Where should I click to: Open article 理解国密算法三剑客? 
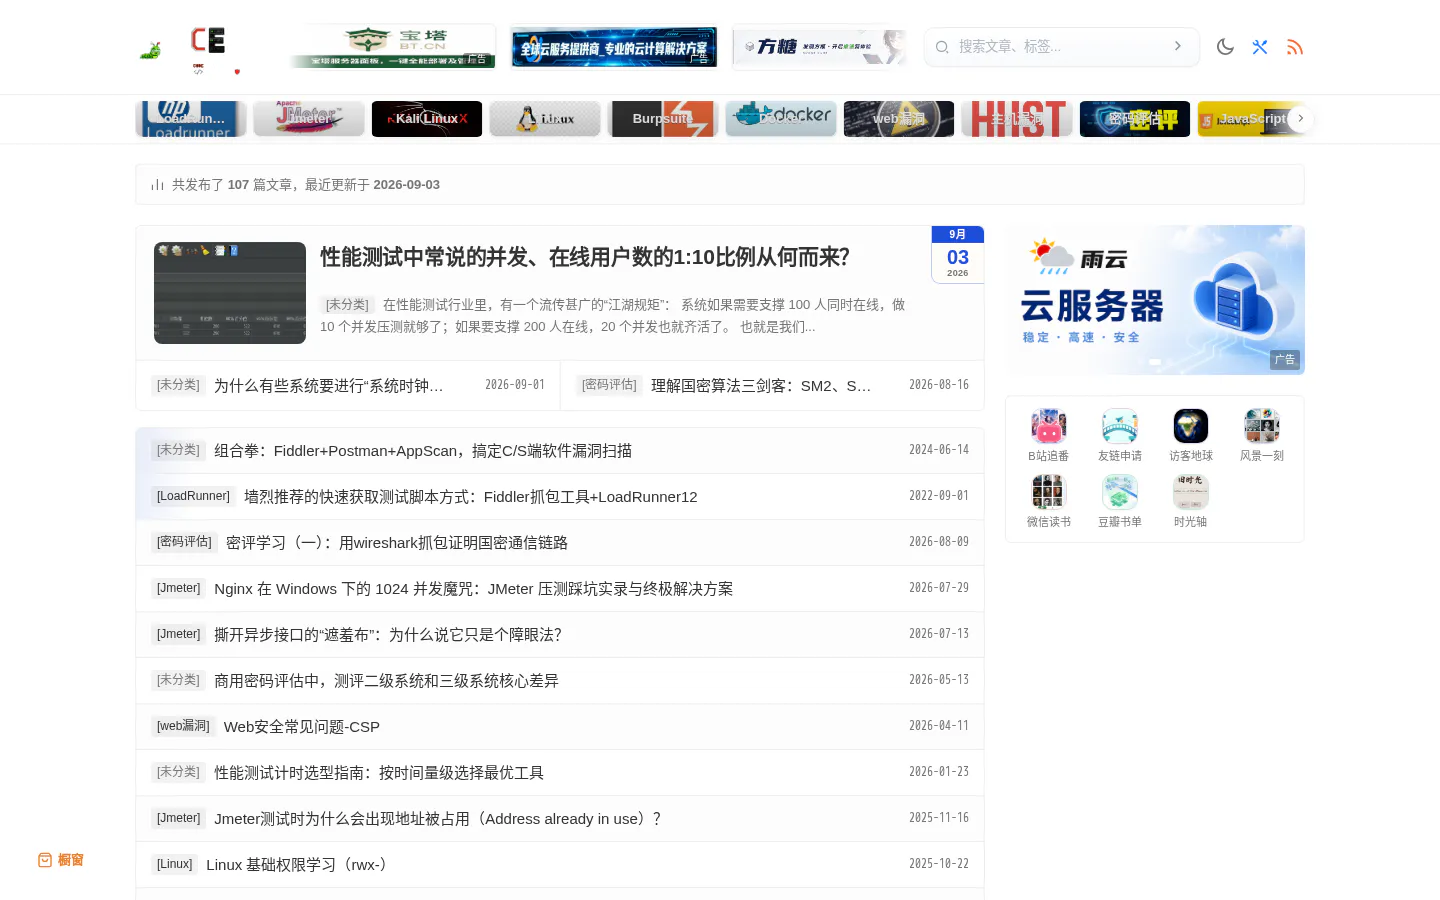click(761, 385)
